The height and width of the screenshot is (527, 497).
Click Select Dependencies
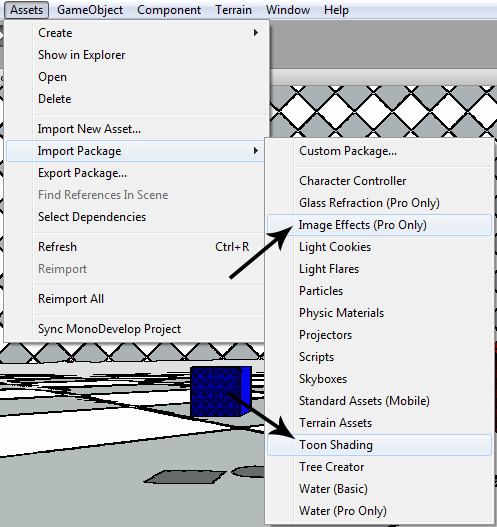[x=135, y=217]
